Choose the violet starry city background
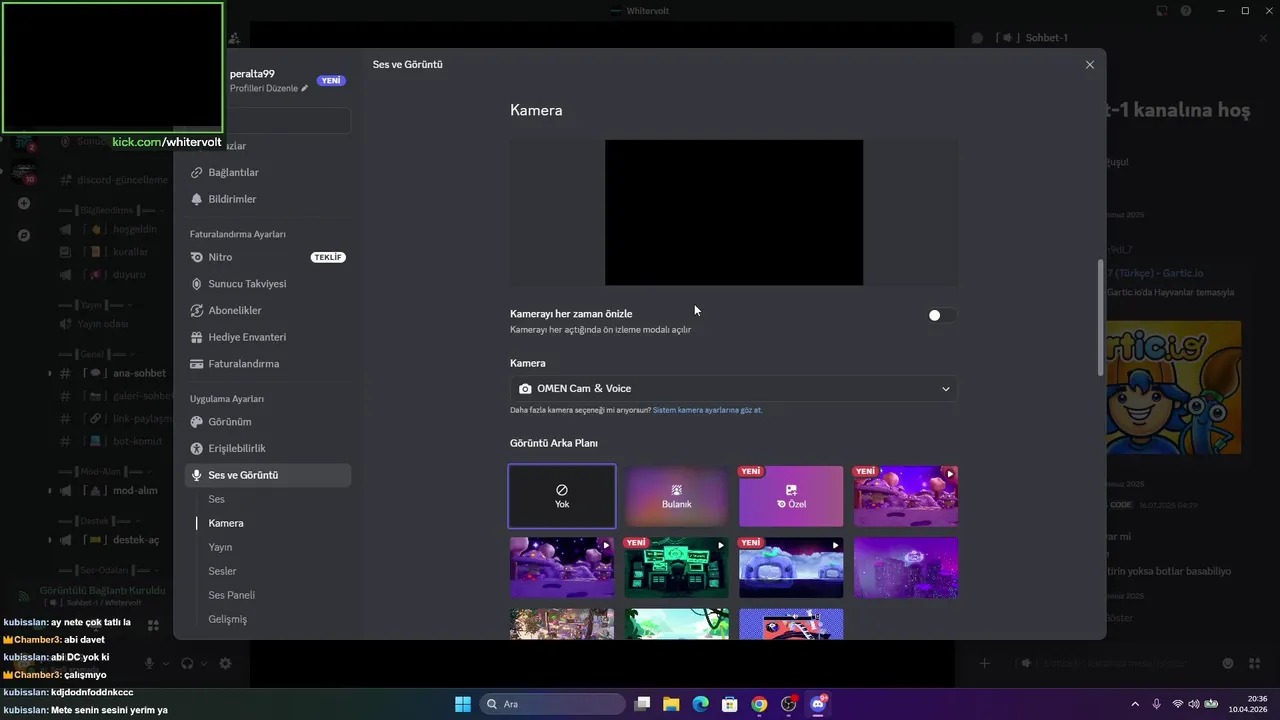This screenshot has height=720, width=1280. point(906,568)
